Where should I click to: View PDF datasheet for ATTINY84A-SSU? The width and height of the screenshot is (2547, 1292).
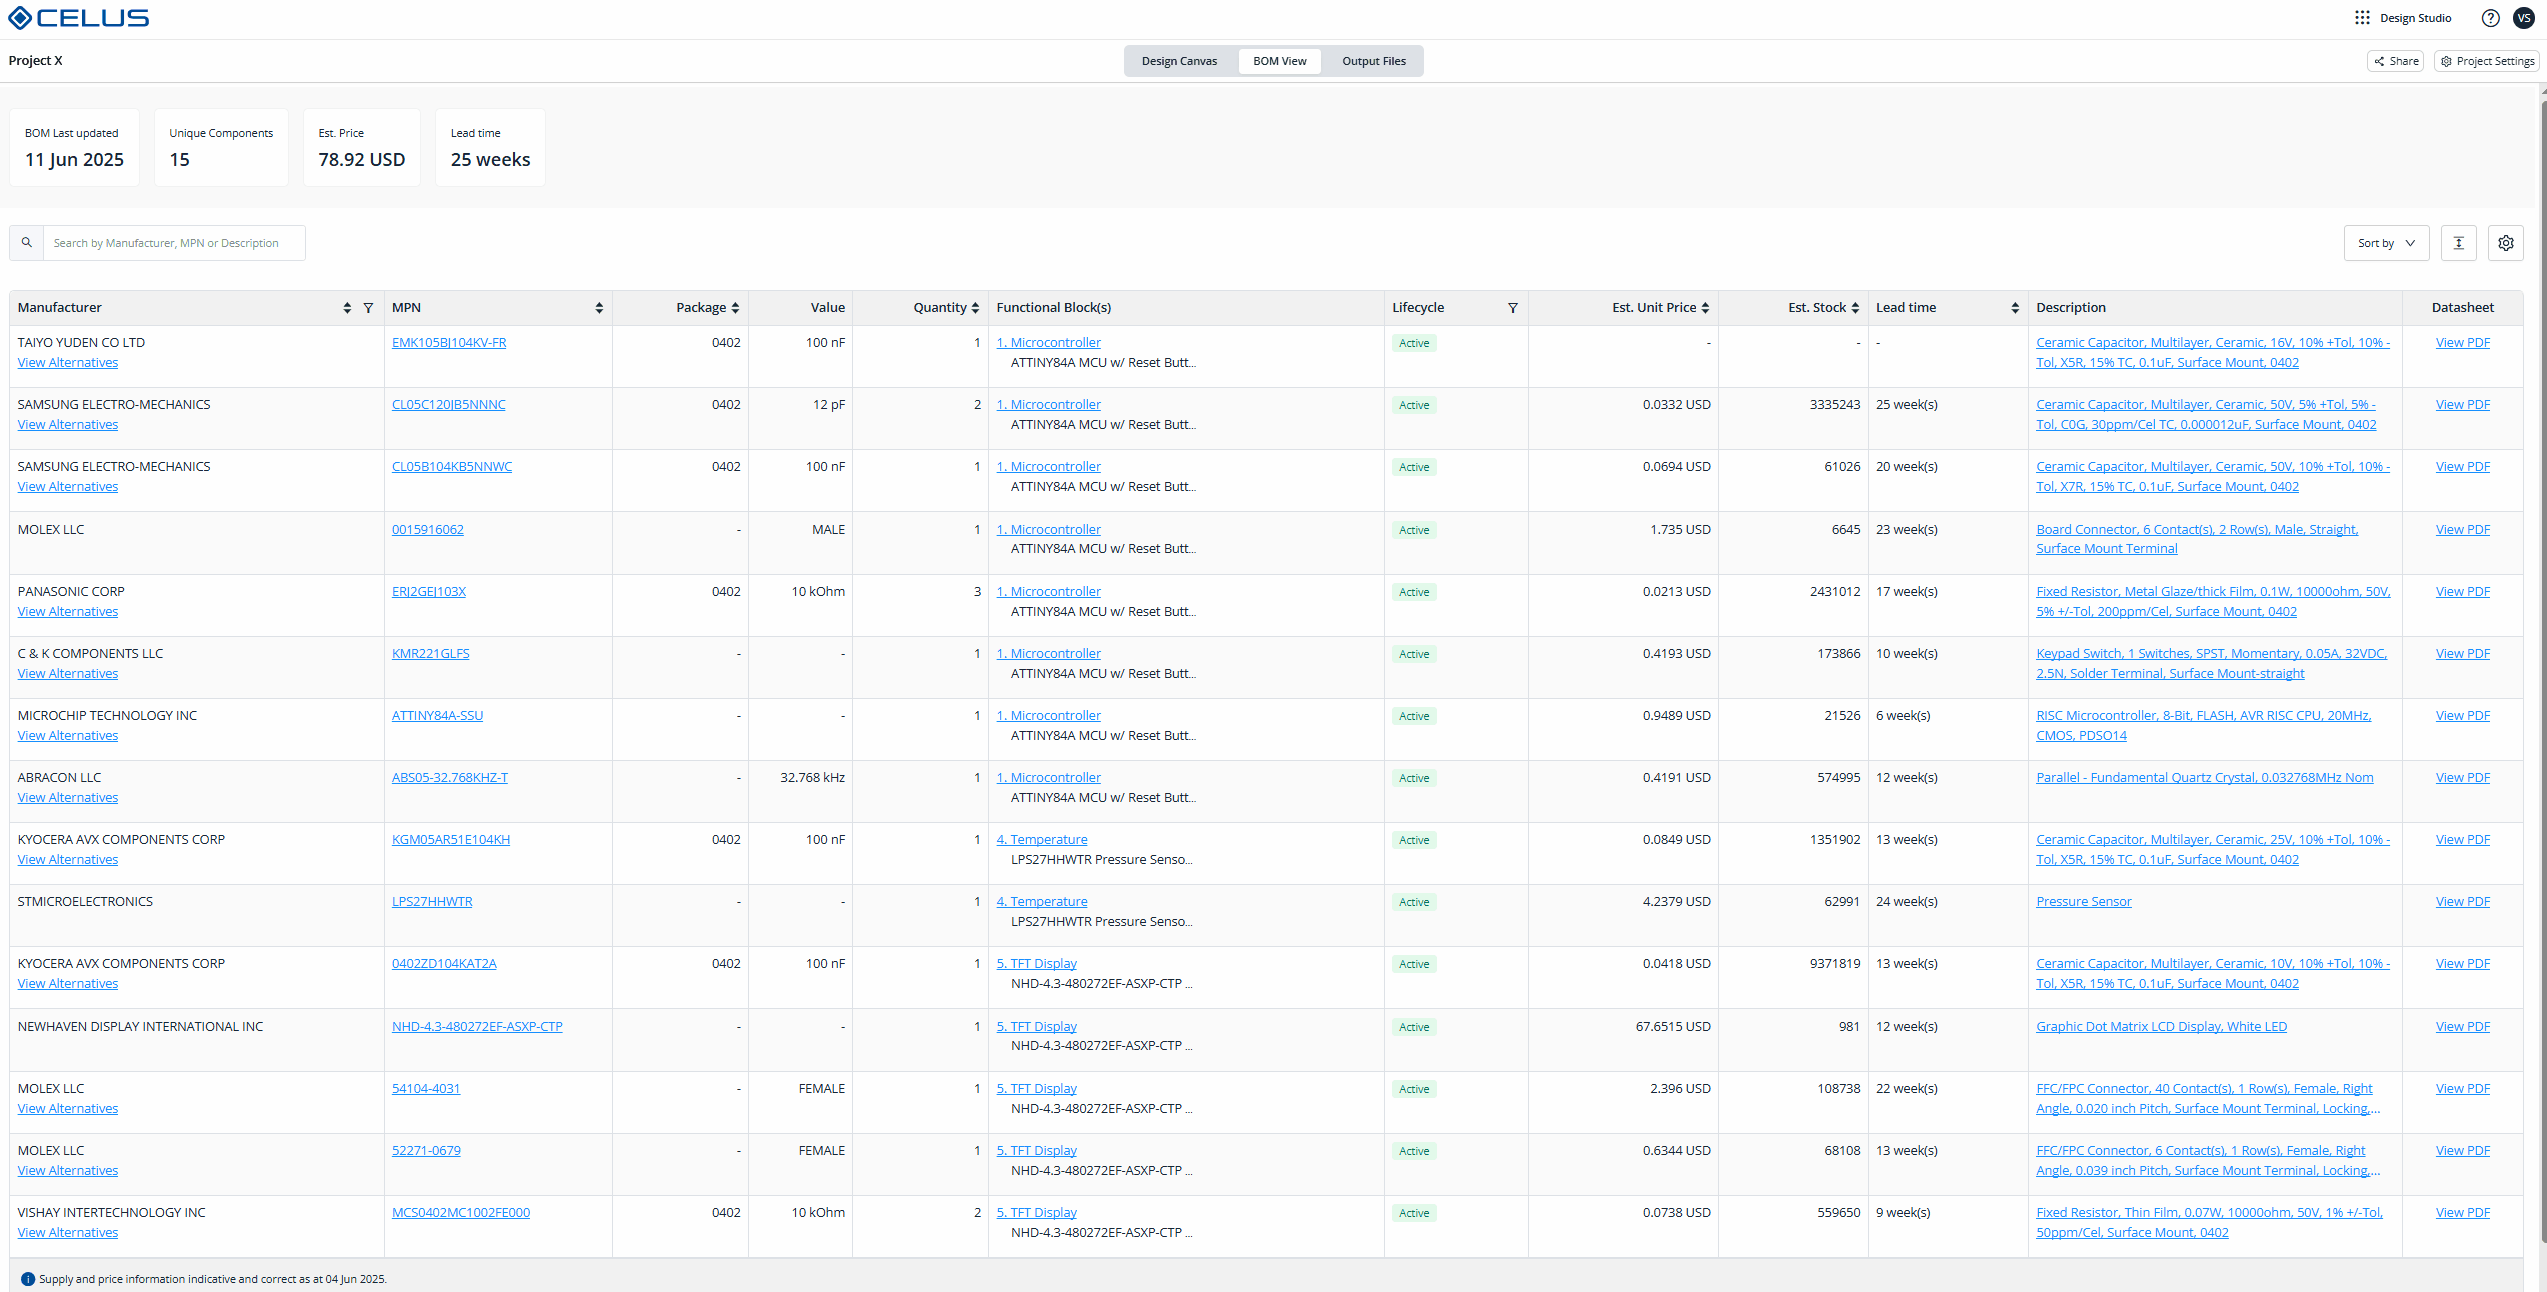pyautogui.click(x=2462, y=715)
